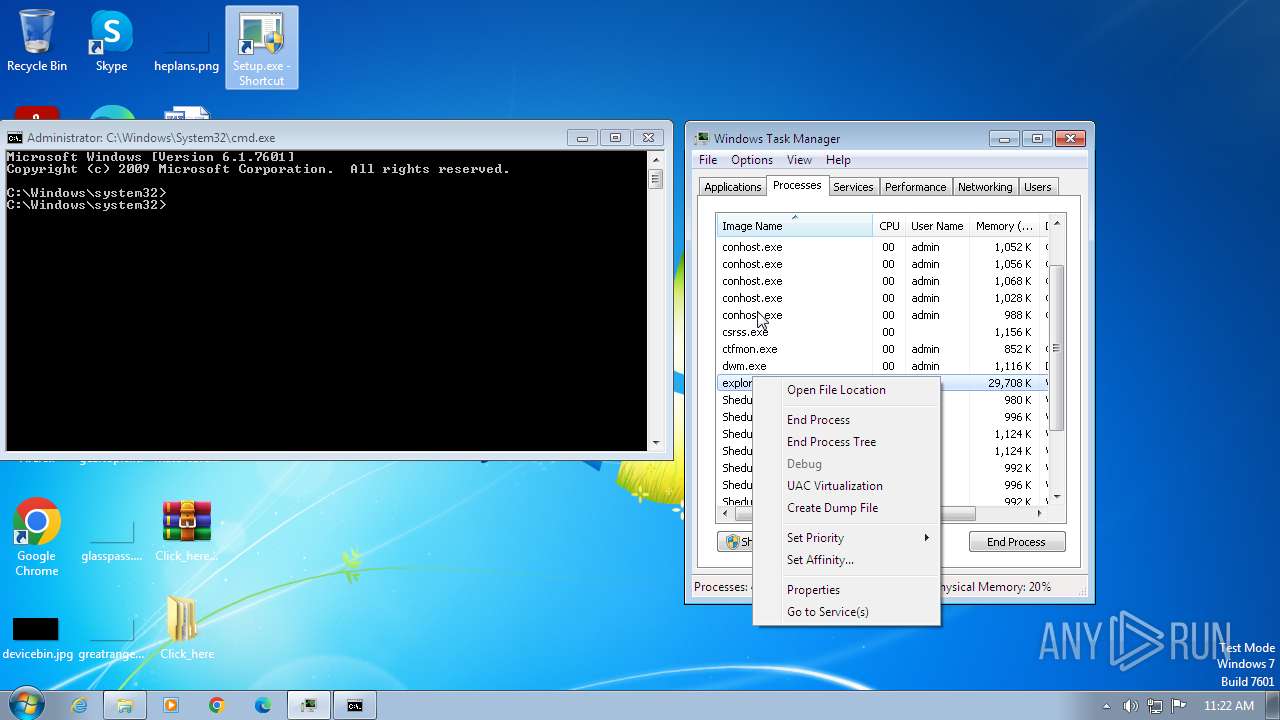Viewport: 1280px width, 720px height.
Task: Open the volume control tray icon
Action: [x=1130, y=706]
